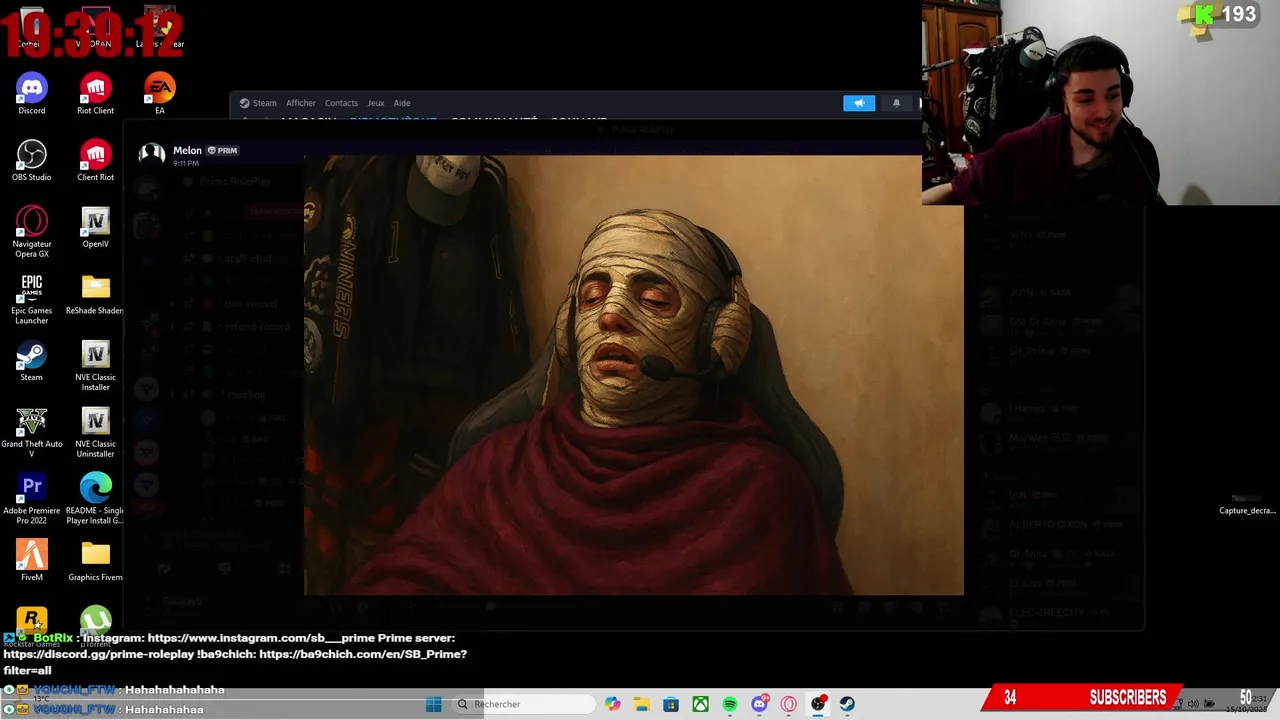
Task: Open the Aide menu in Steam
Action: [402, 103]
